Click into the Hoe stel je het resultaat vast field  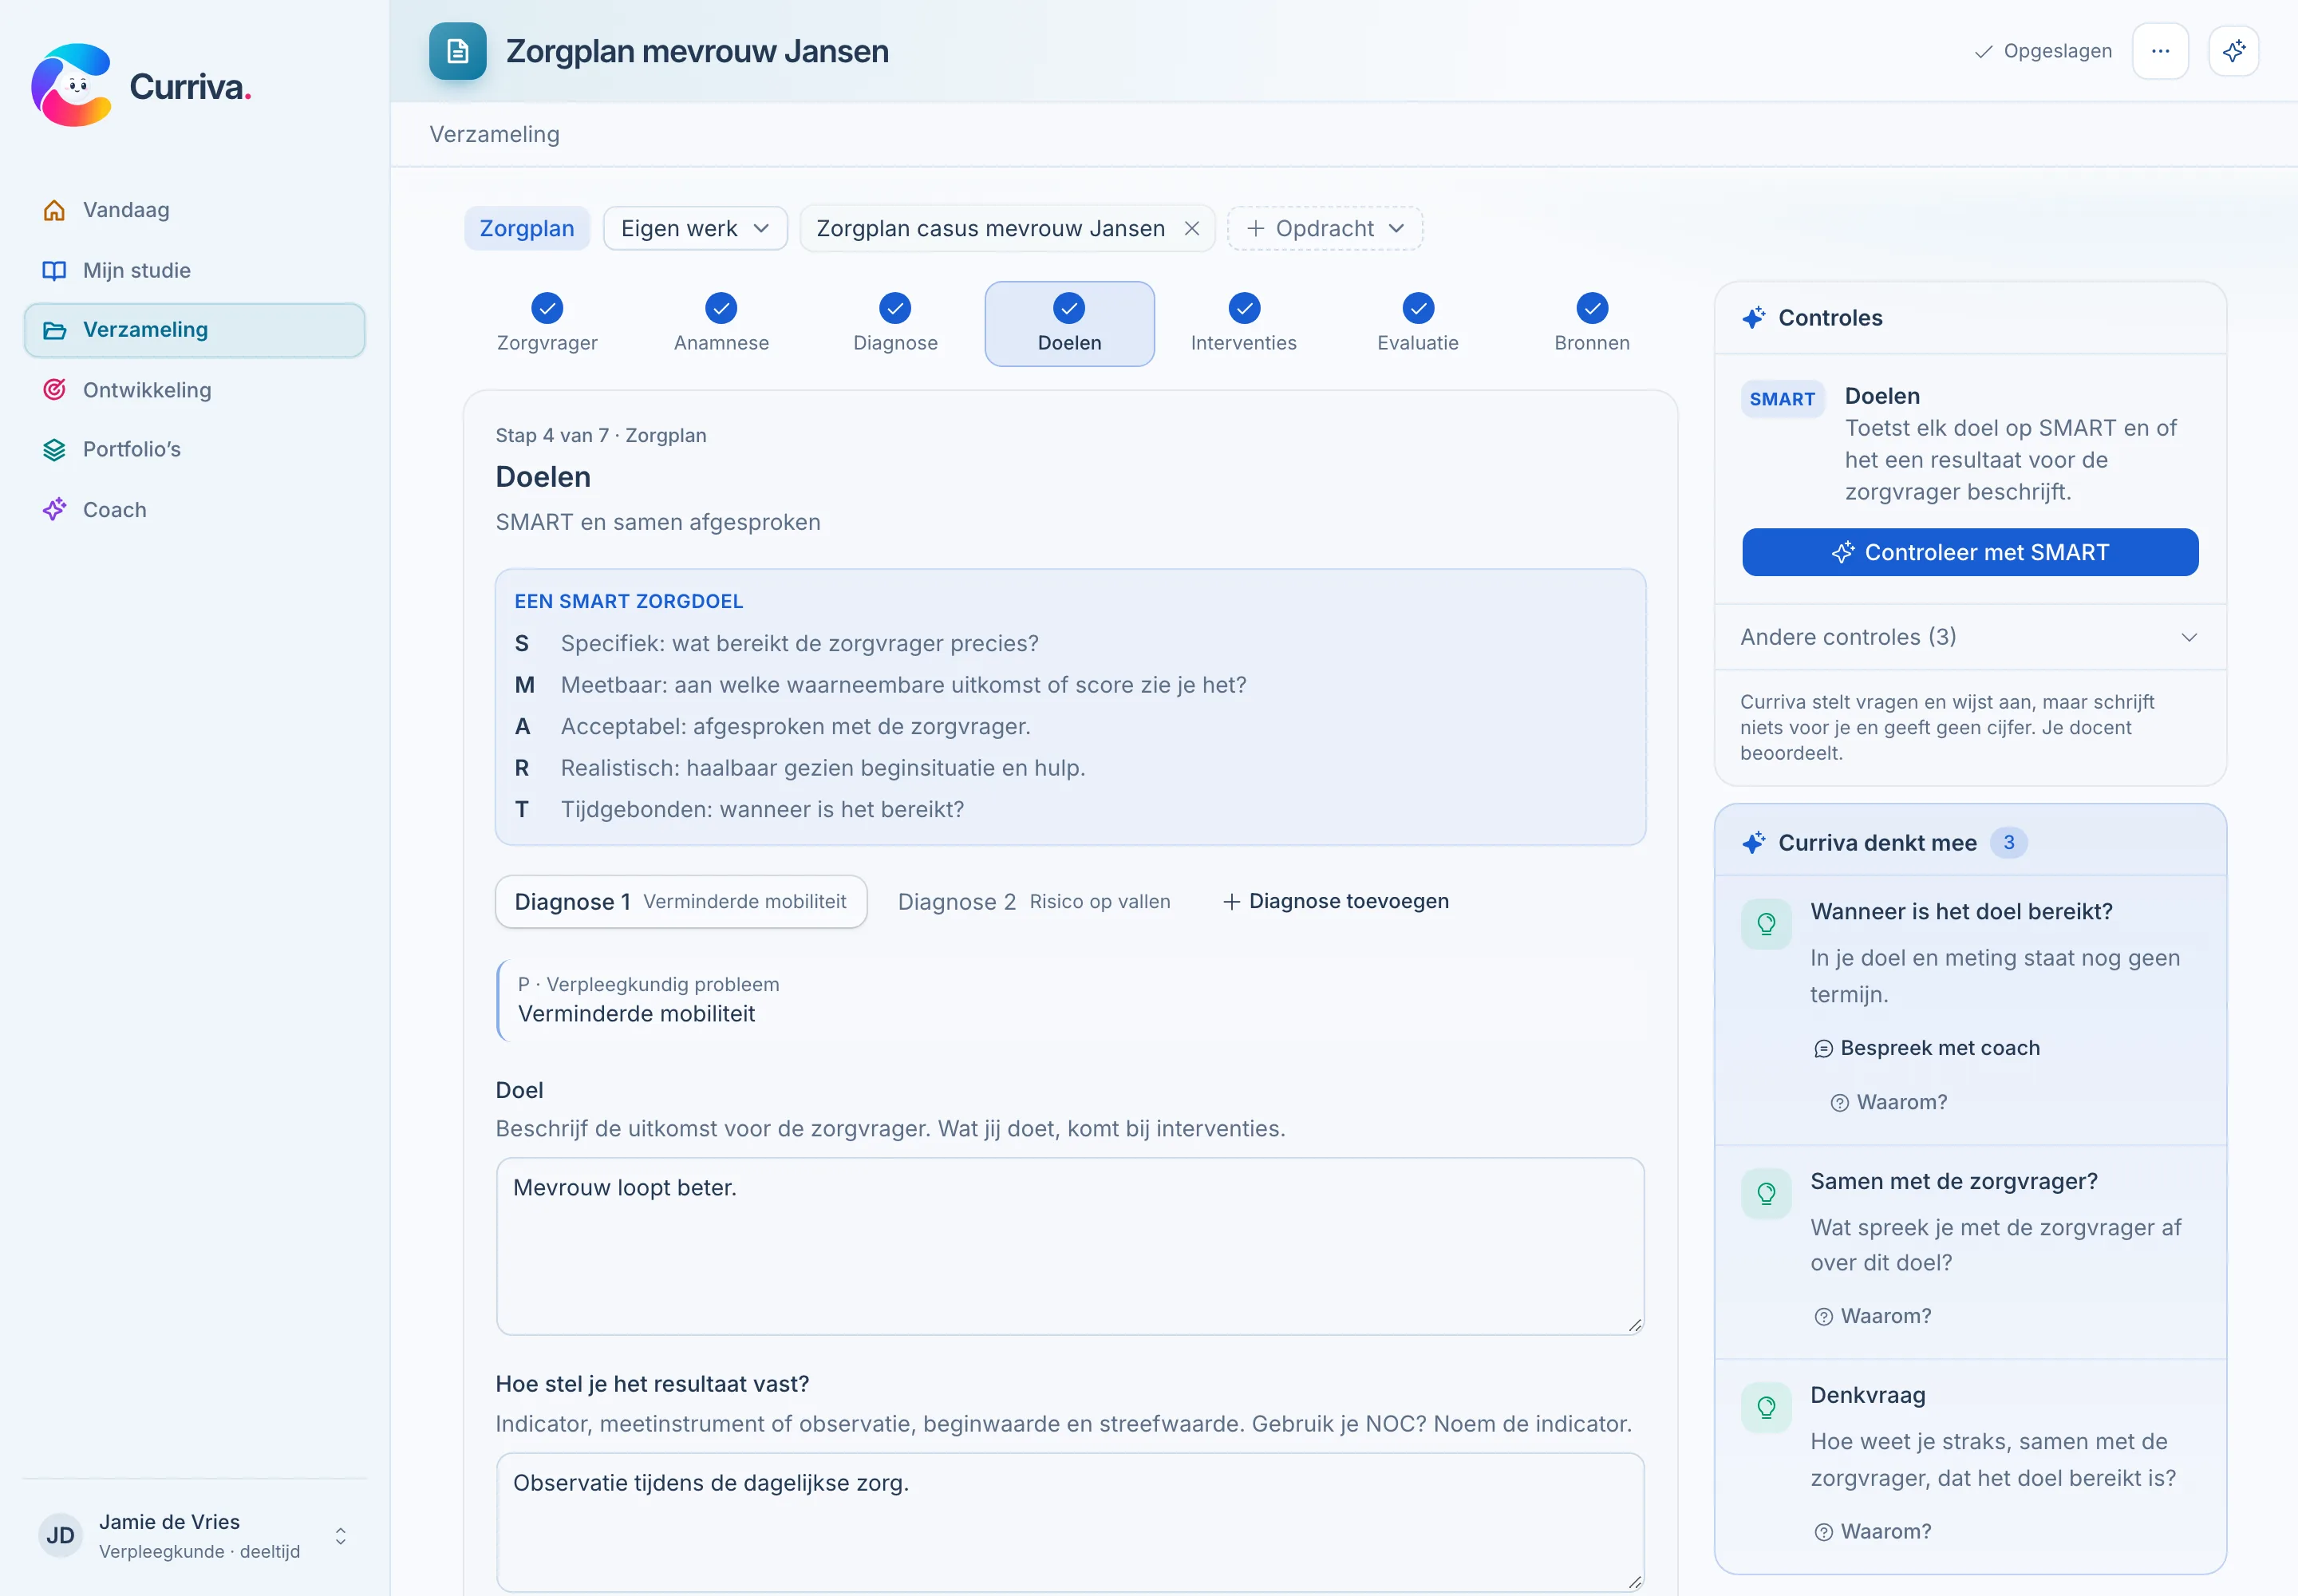[x=1070, y=1522]
